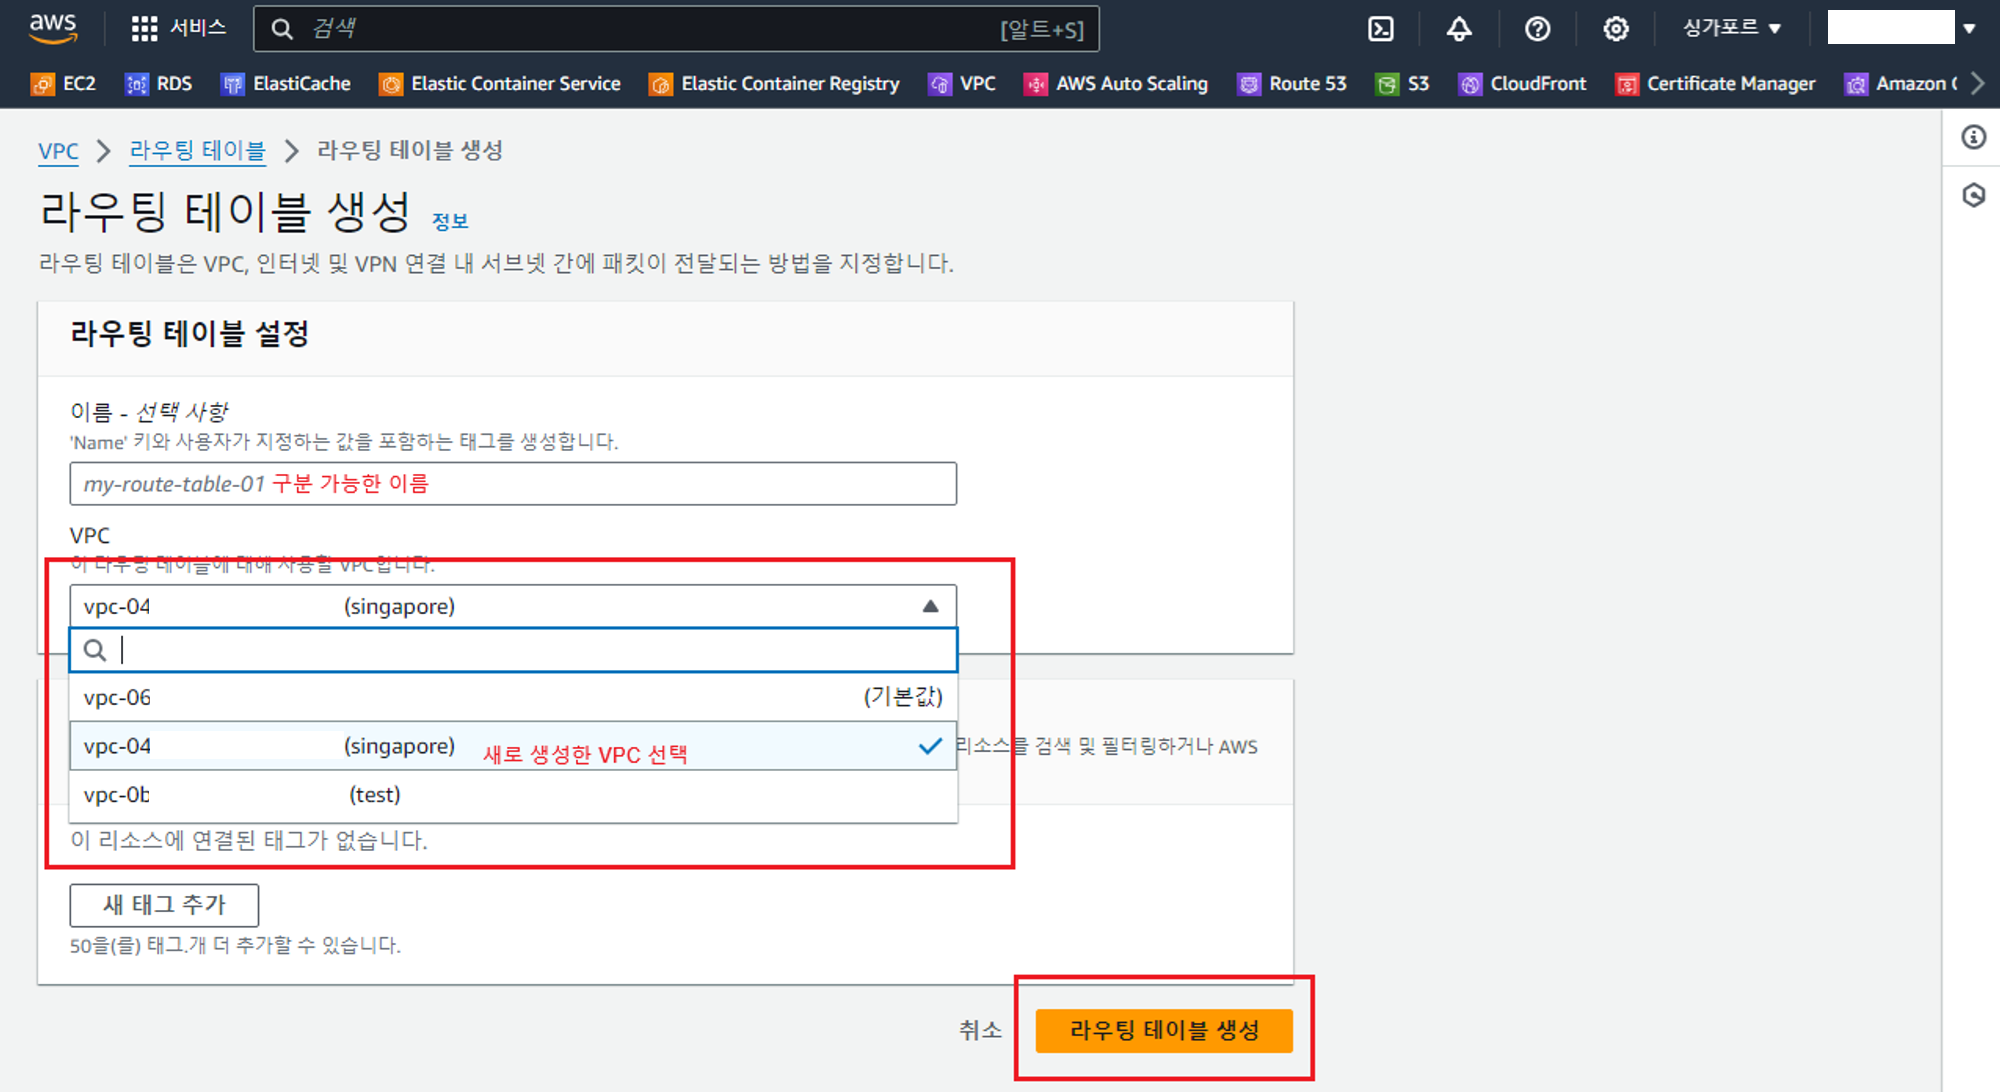Viewport: 2000px width, 1092px height.
Task: Open the notifications bell
Action: click(1459, 29)
